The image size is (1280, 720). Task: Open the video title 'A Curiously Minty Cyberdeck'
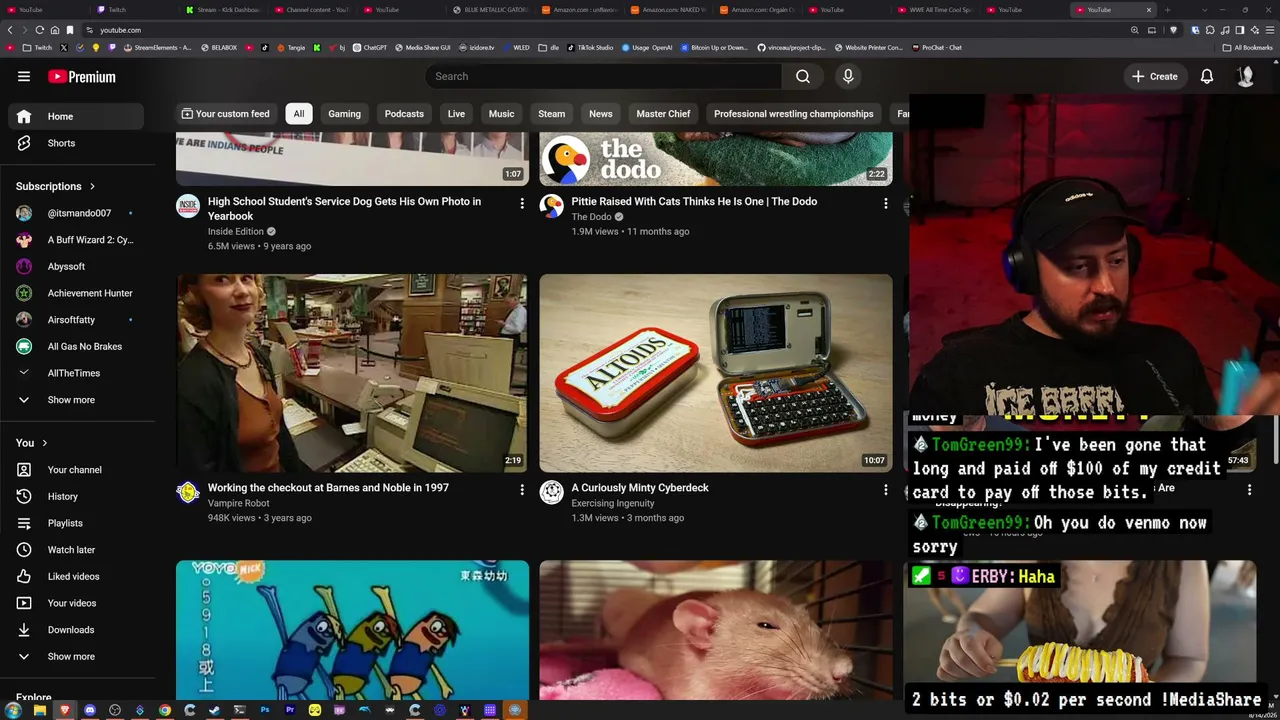[x=640, y=488]
